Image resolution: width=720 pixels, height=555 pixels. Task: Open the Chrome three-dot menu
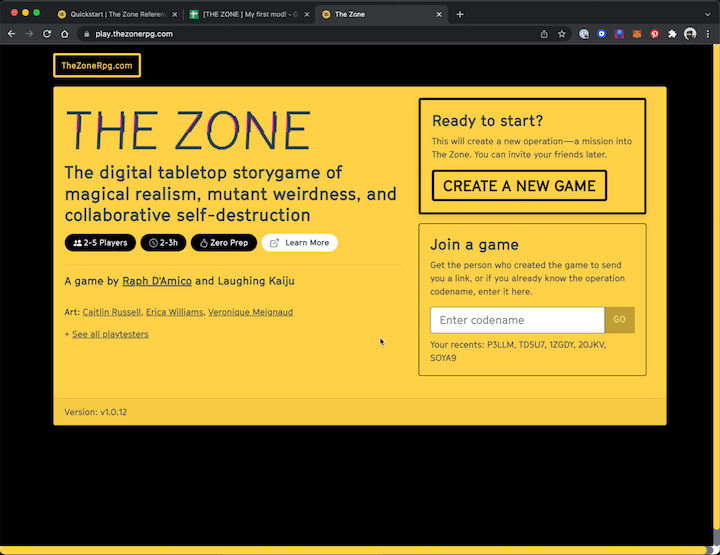pos(708,34)
